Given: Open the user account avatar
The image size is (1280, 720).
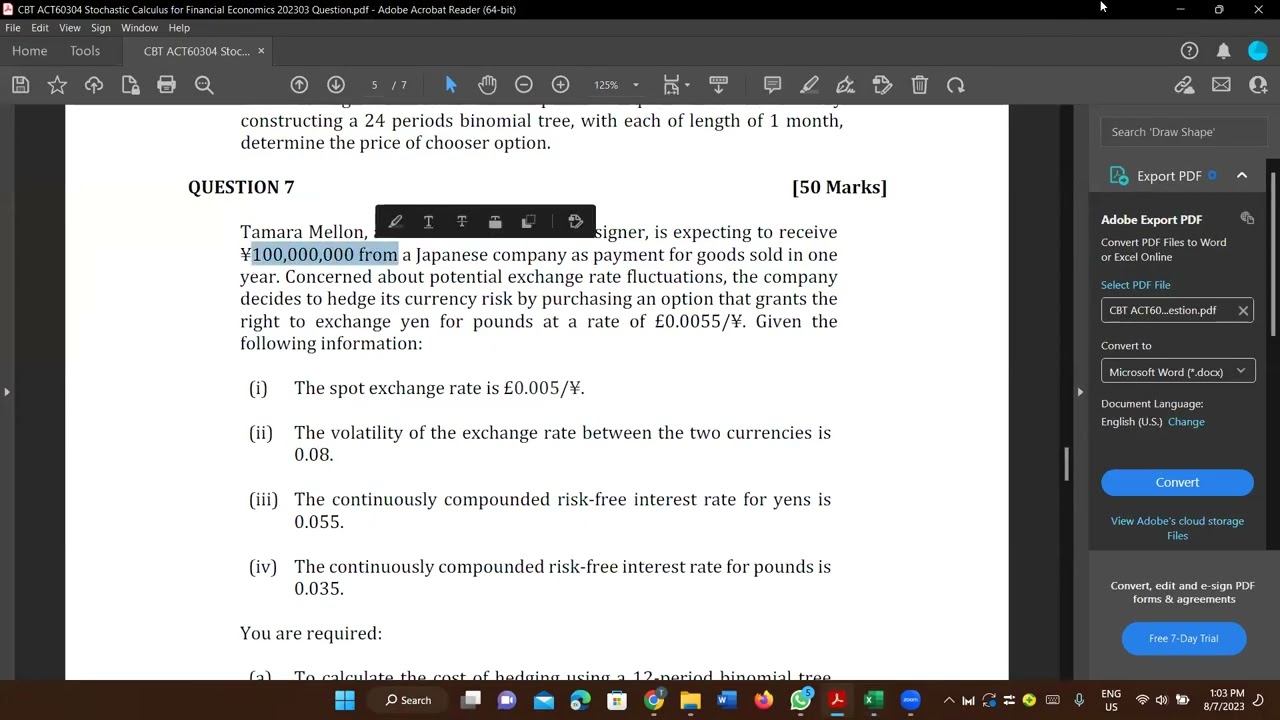Looking at the screenshot, I should [1258, 51].
